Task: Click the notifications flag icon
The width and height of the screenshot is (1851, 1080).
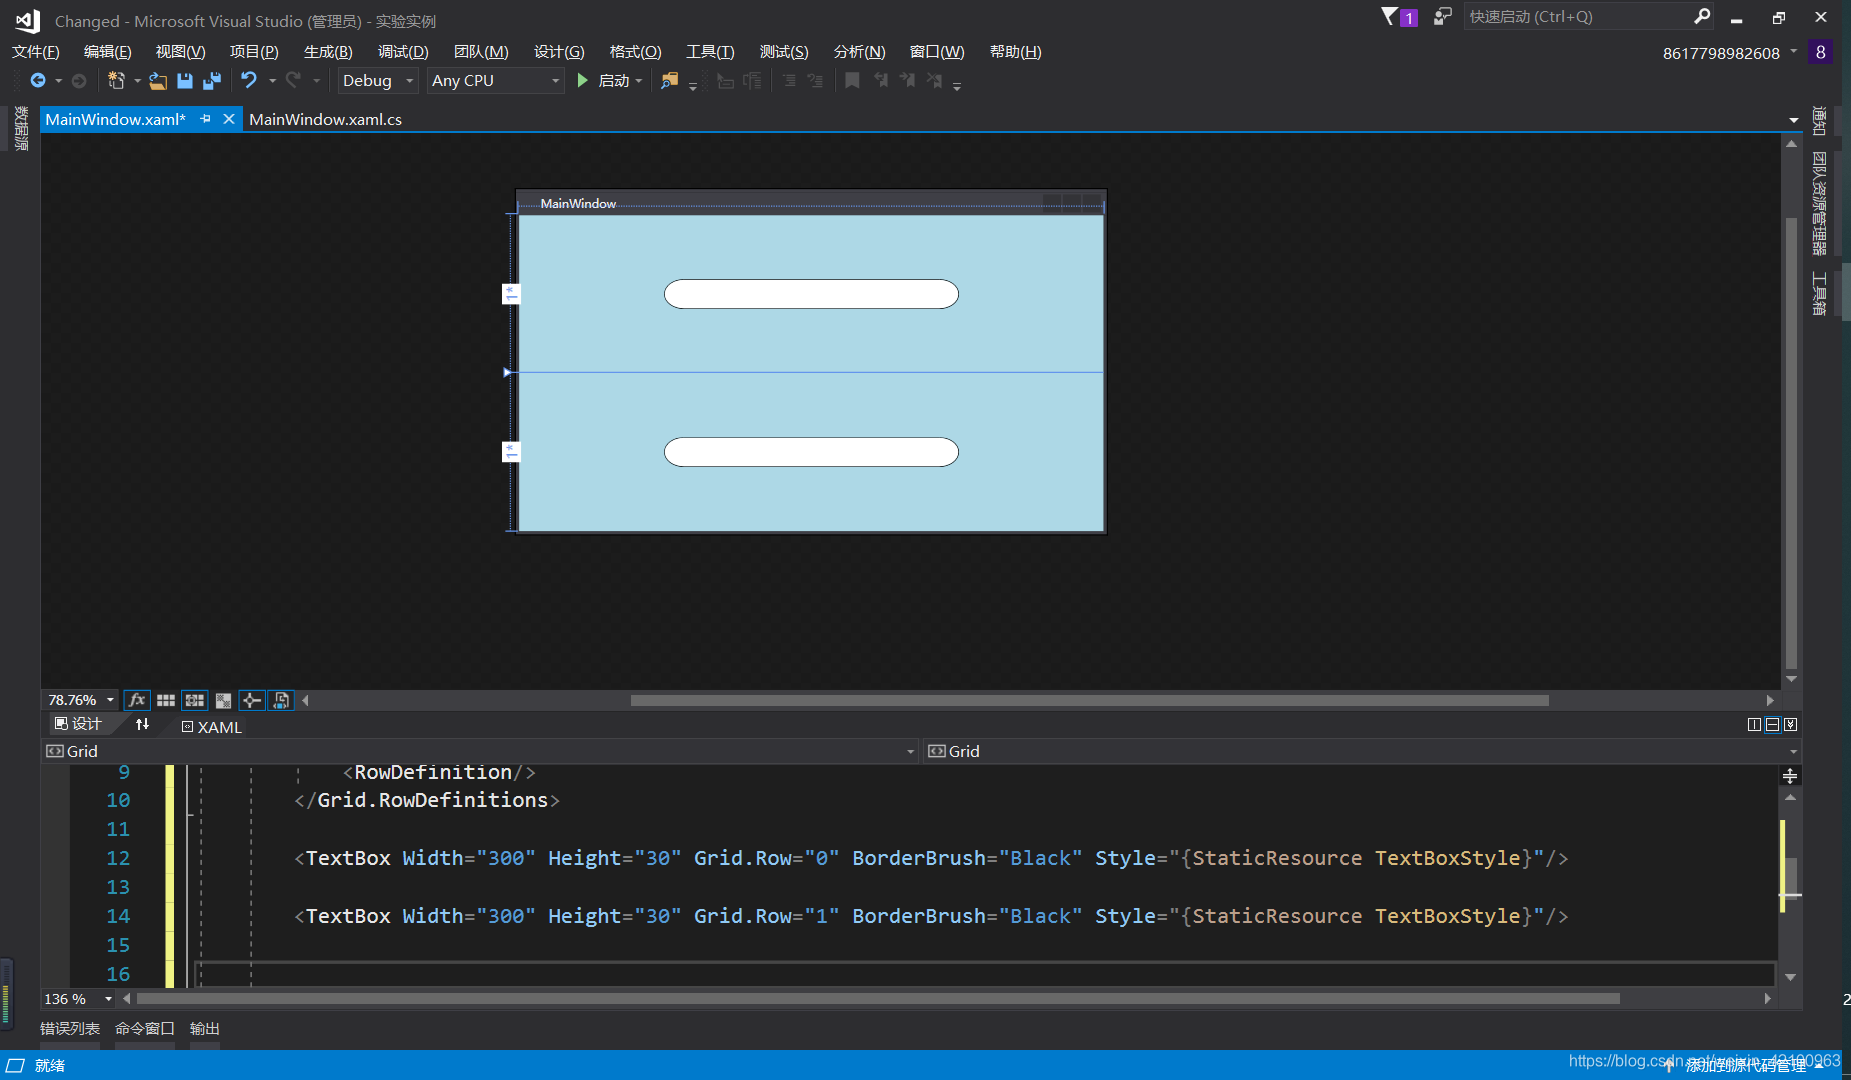Action: click(1391, 16)
